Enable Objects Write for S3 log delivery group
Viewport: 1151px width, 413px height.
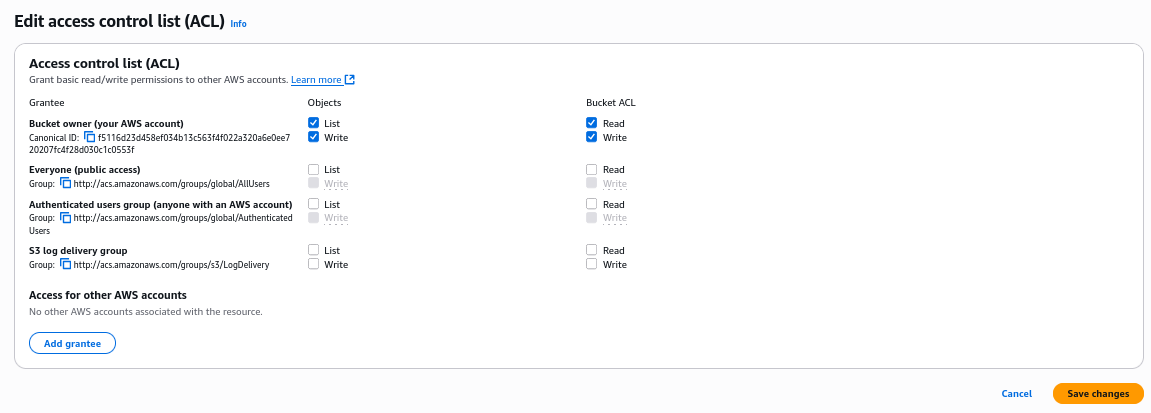pos(313,264)
